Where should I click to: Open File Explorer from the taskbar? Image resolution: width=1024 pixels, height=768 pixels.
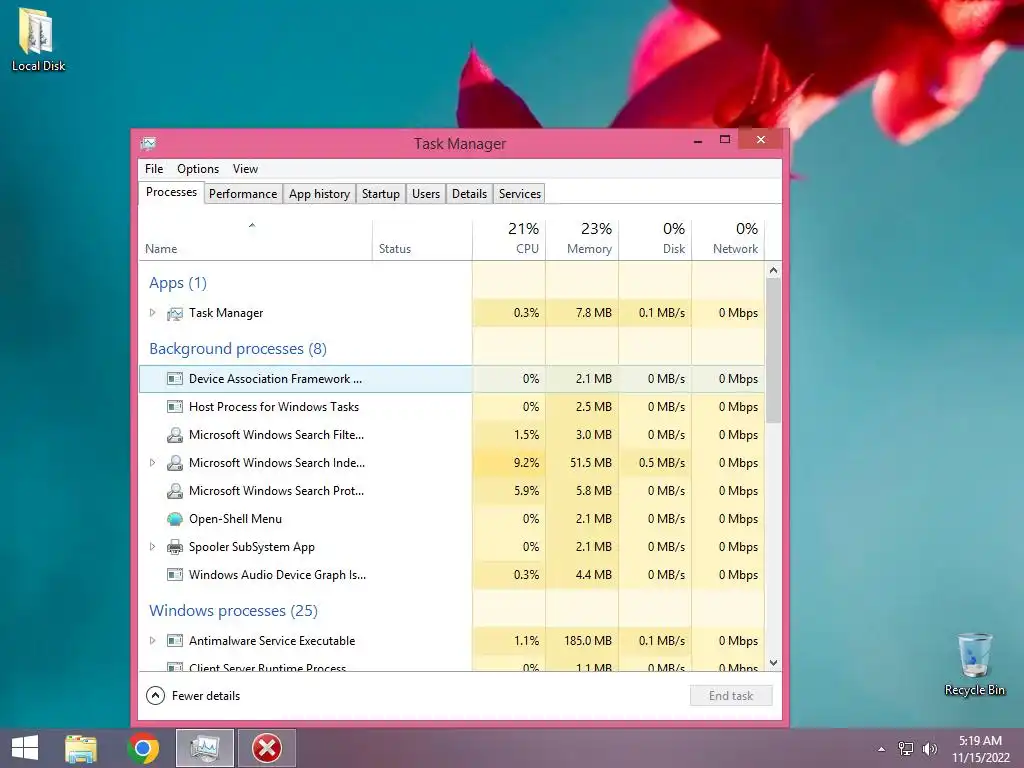tap(81, 748)
